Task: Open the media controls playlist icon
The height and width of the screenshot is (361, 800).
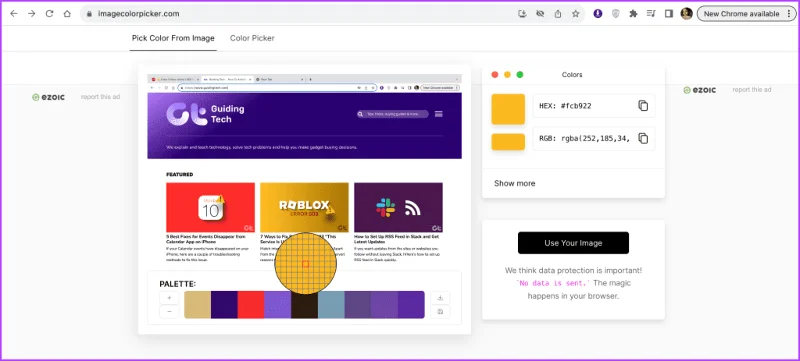Action: point(651,14)
